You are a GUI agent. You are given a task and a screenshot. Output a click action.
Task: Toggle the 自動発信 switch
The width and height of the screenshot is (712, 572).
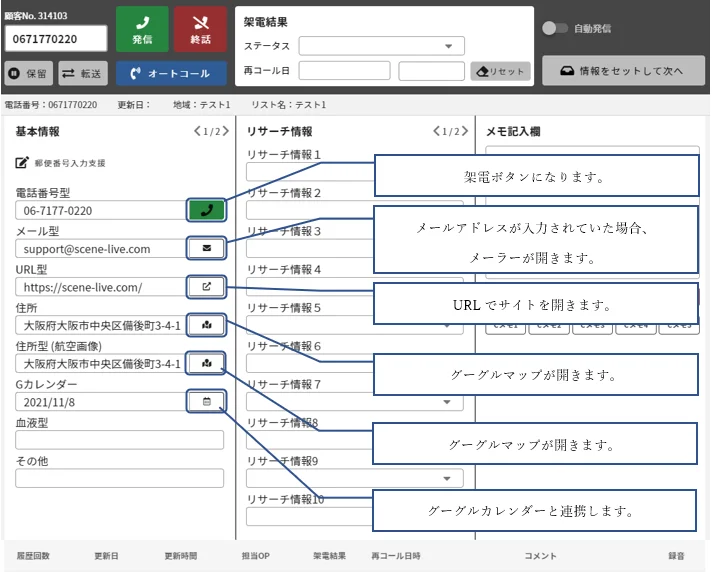[554, 29]
